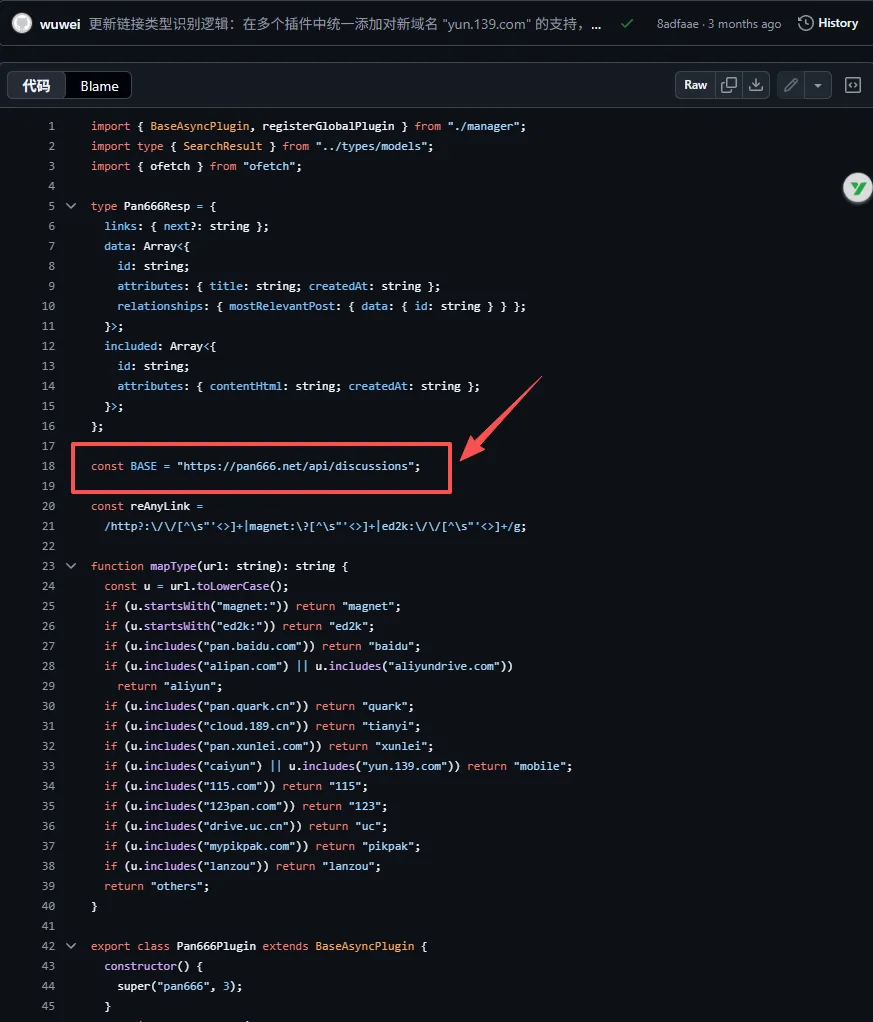Image resolution: width=873 pixels, height=1022 pixels.
Task: Click mostRelevantPost property on line 10
Action: pos(282,306)
